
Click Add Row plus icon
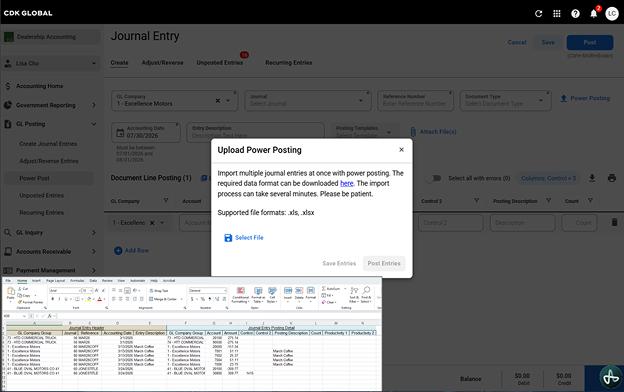[118, 250]
